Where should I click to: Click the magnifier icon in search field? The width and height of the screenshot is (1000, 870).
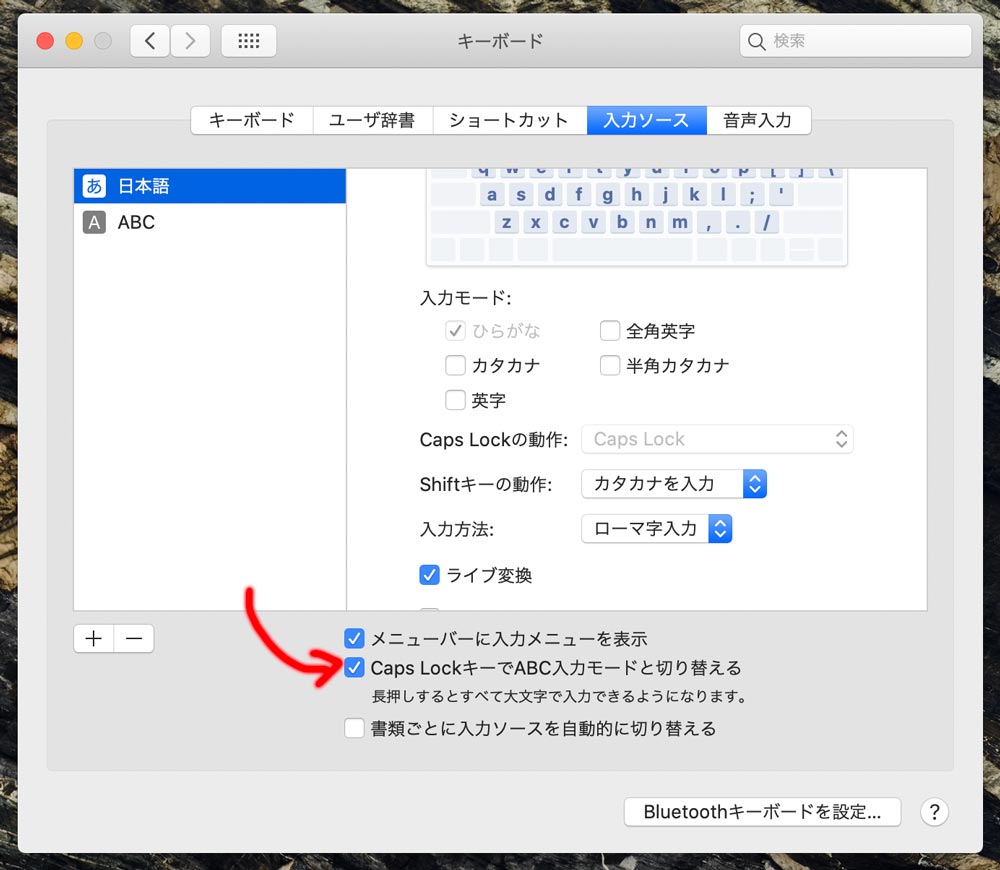click(x=756, y=41)
